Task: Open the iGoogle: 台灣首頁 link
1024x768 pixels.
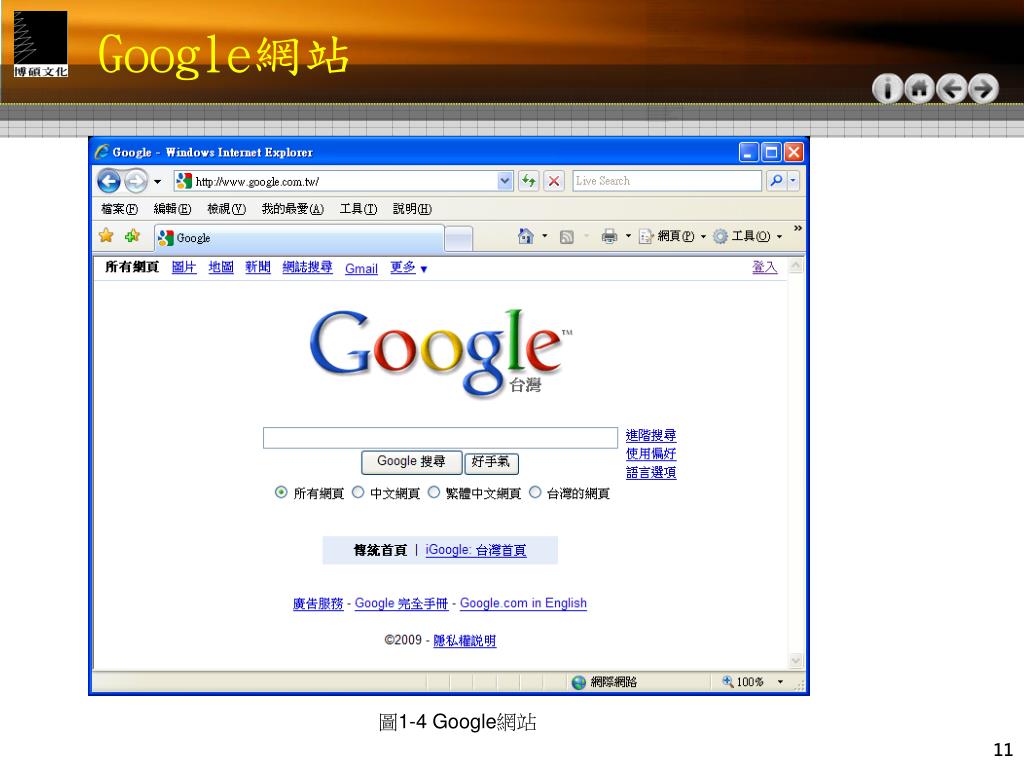Action: (476, 550)
